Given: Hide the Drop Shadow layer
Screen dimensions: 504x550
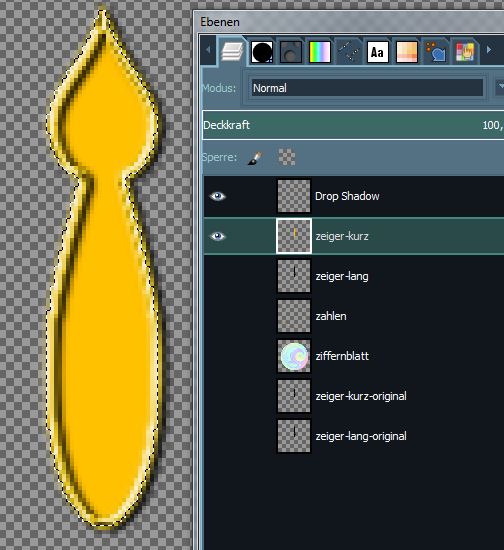Looking at the screenshot, I should (x=217, y=196).
